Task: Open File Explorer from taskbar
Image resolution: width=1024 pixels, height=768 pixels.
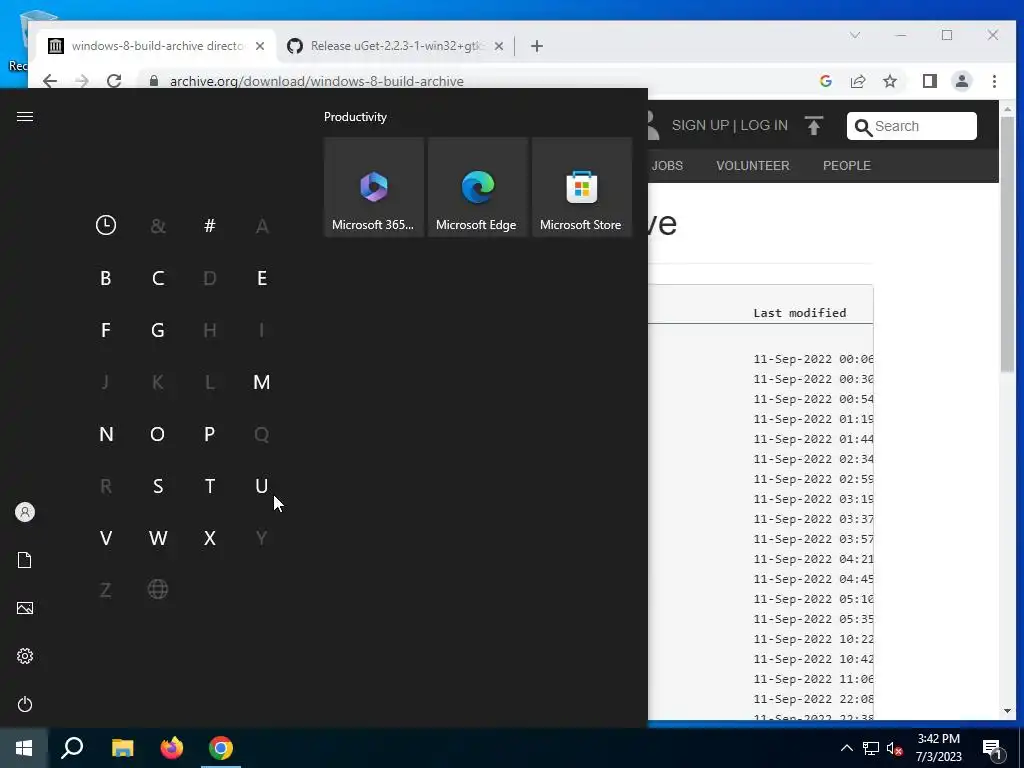Action: pos(122,748)
